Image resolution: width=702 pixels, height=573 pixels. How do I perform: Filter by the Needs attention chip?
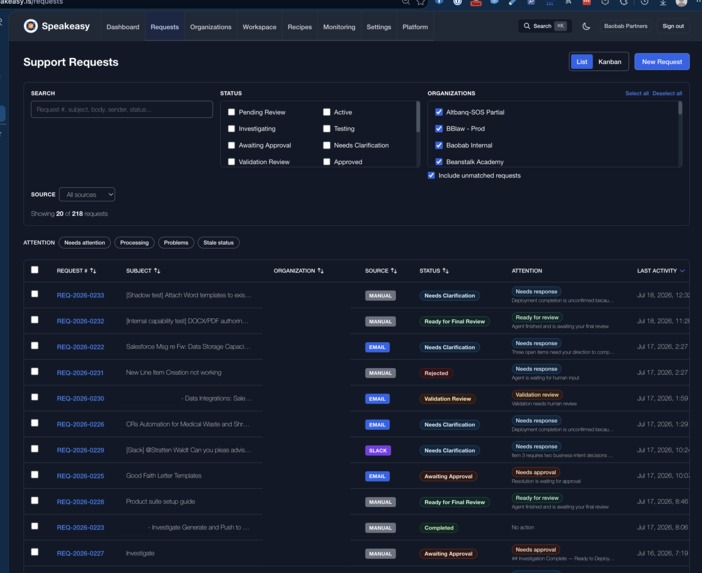[x=85, y=243]
